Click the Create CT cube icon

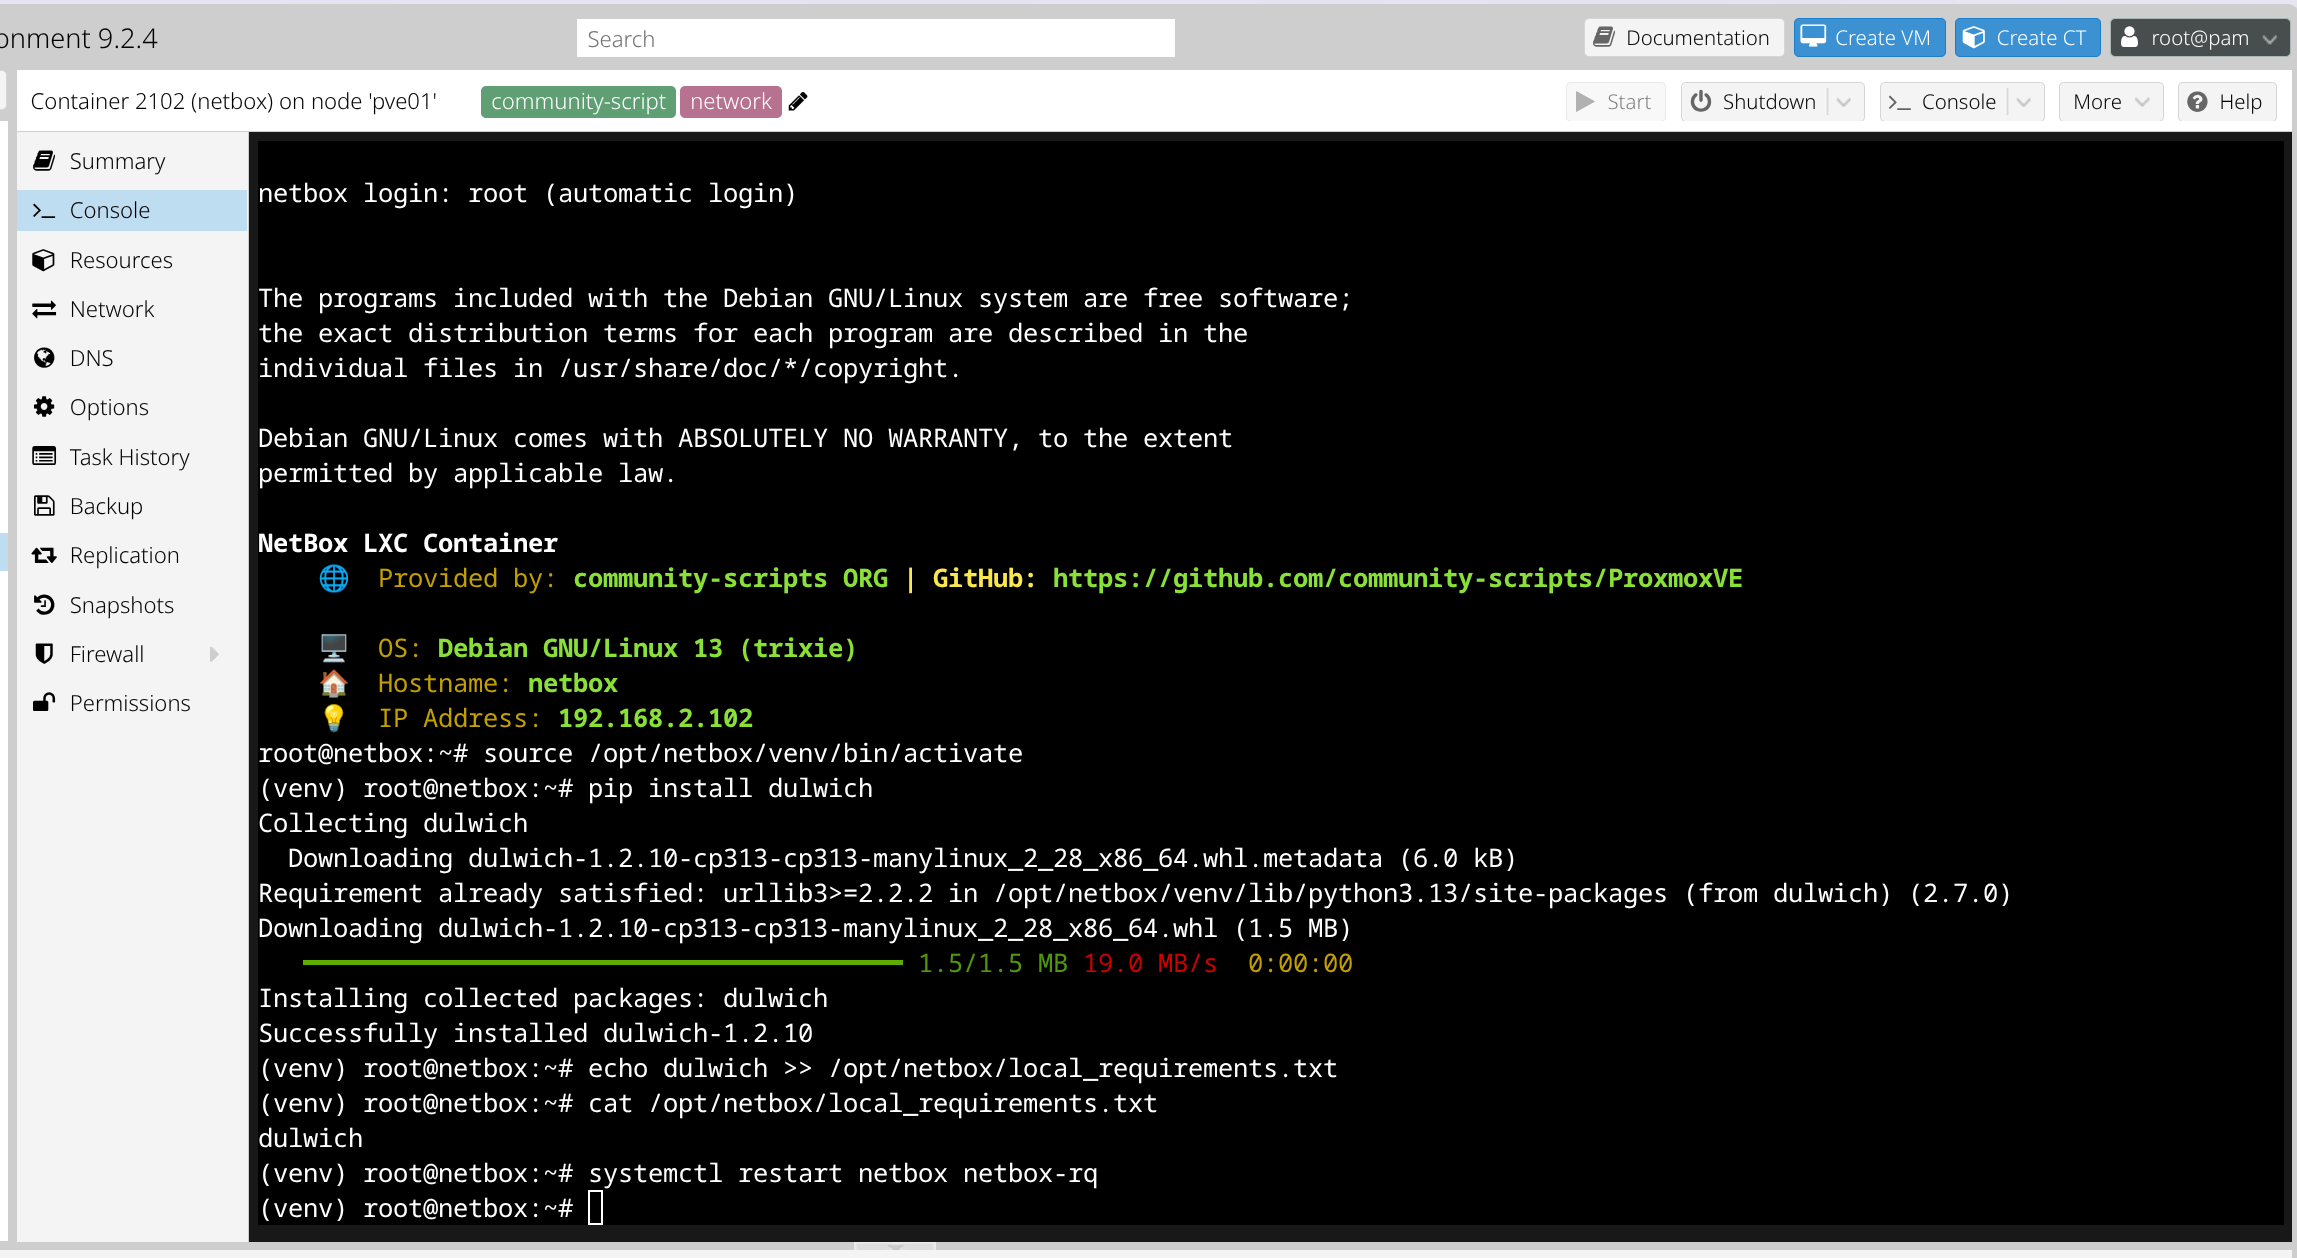point(1974,38)
